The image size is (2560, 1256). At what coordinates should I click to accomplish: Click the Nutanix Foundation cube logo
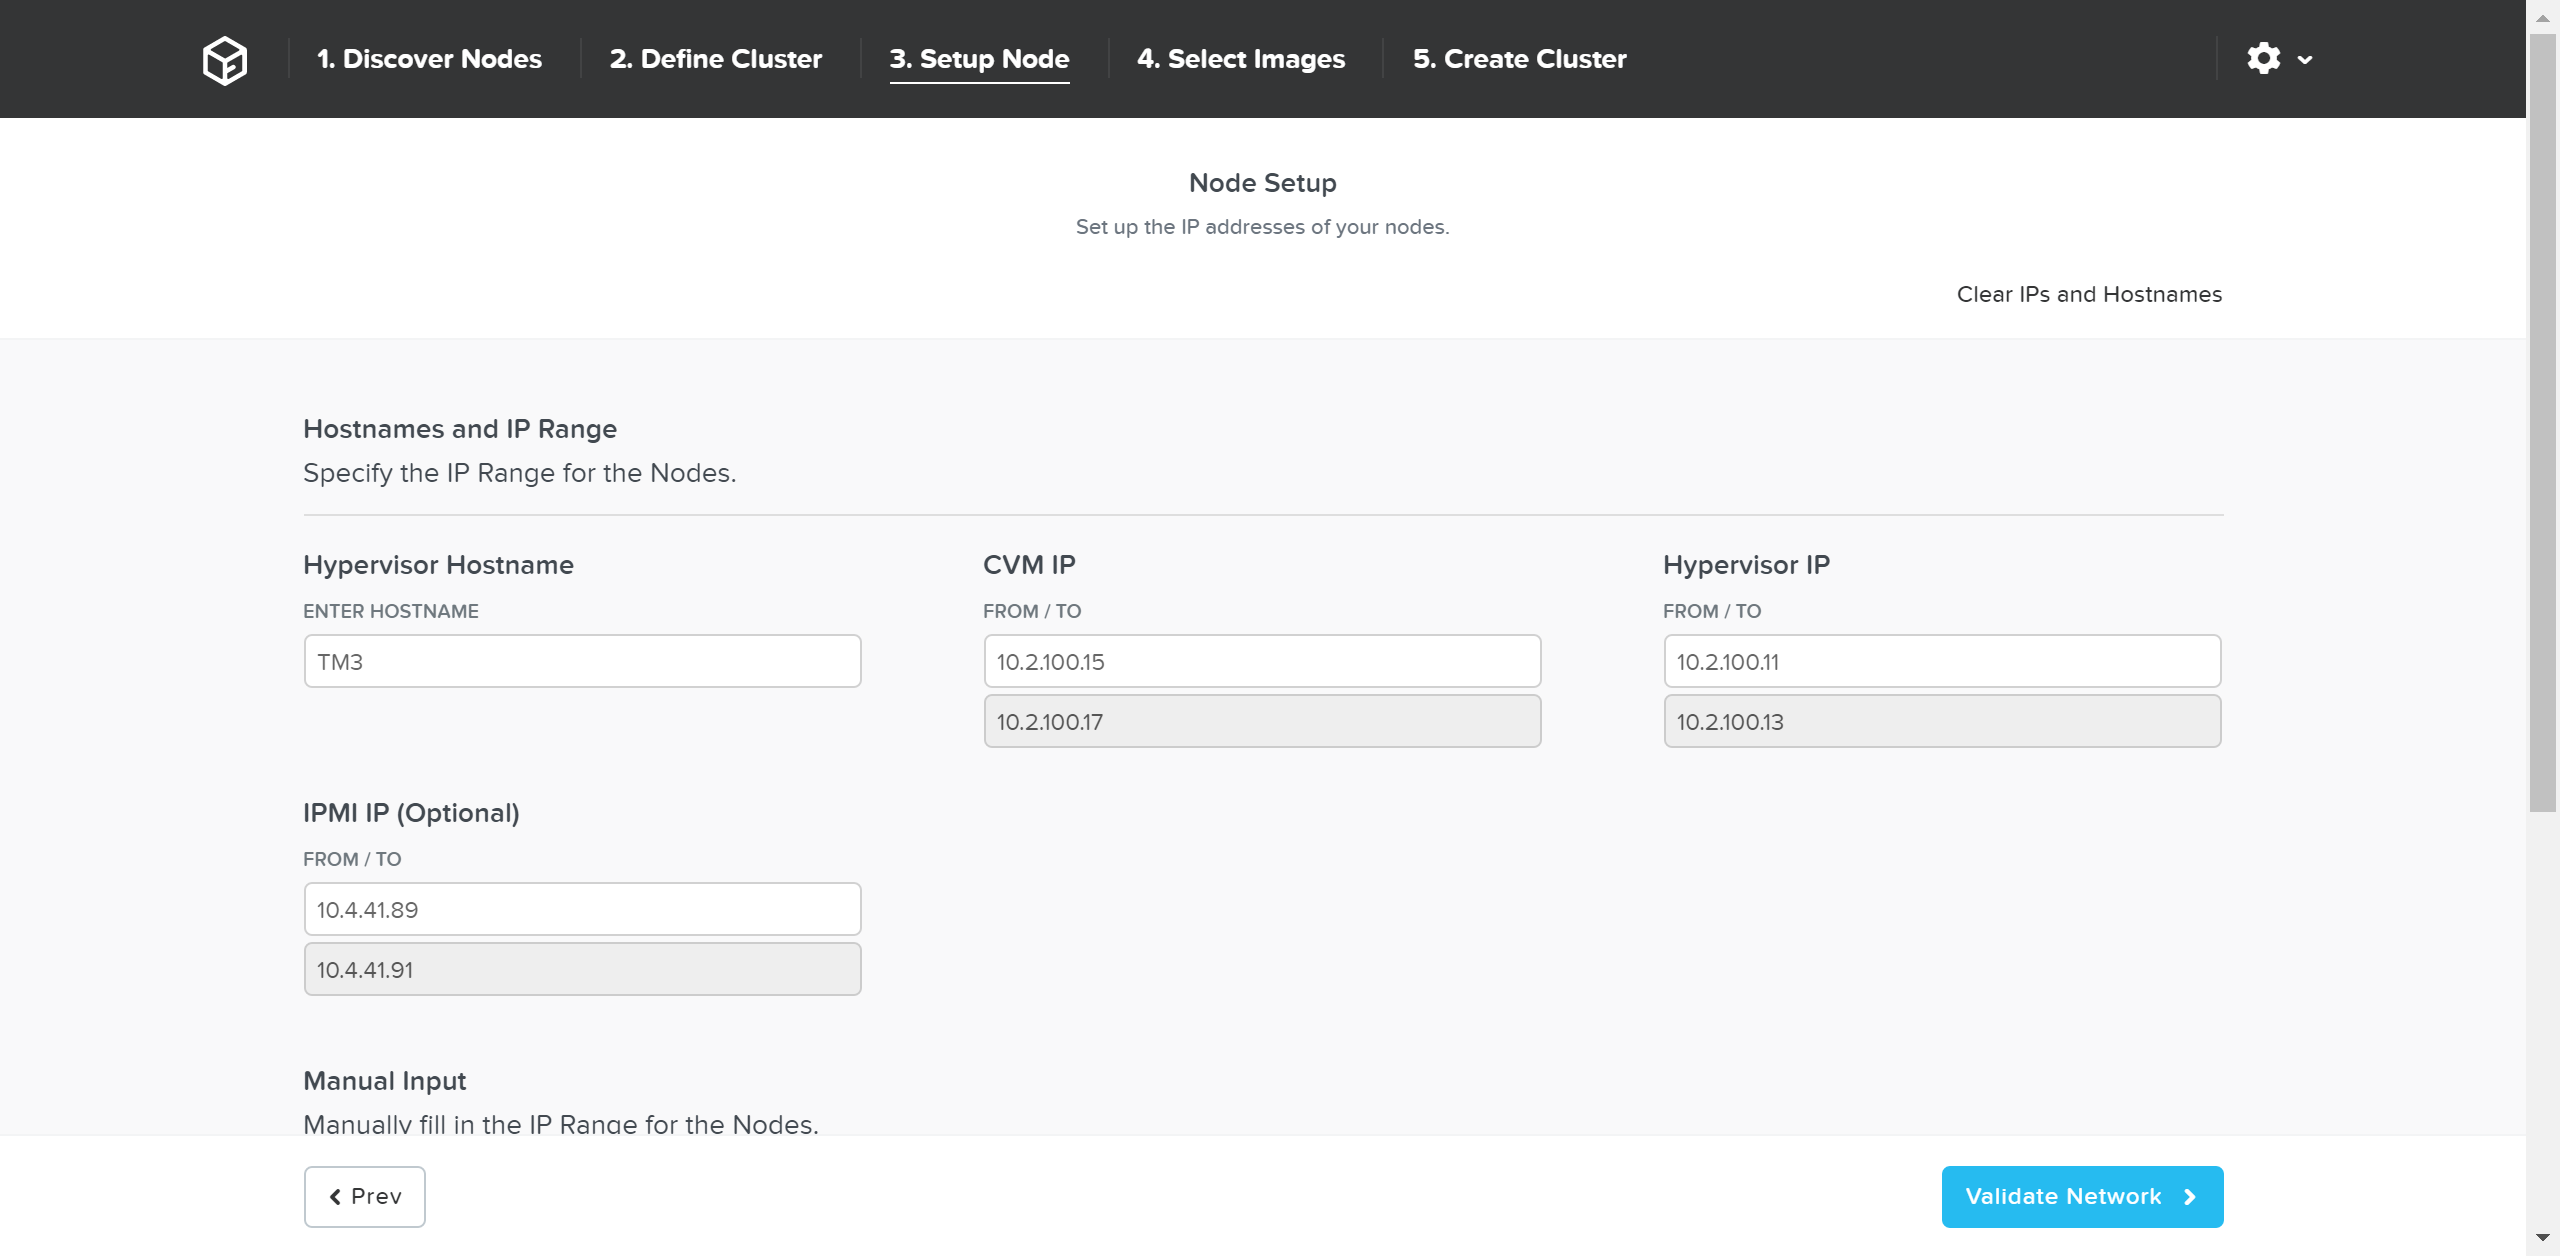[x=225, y=60]
